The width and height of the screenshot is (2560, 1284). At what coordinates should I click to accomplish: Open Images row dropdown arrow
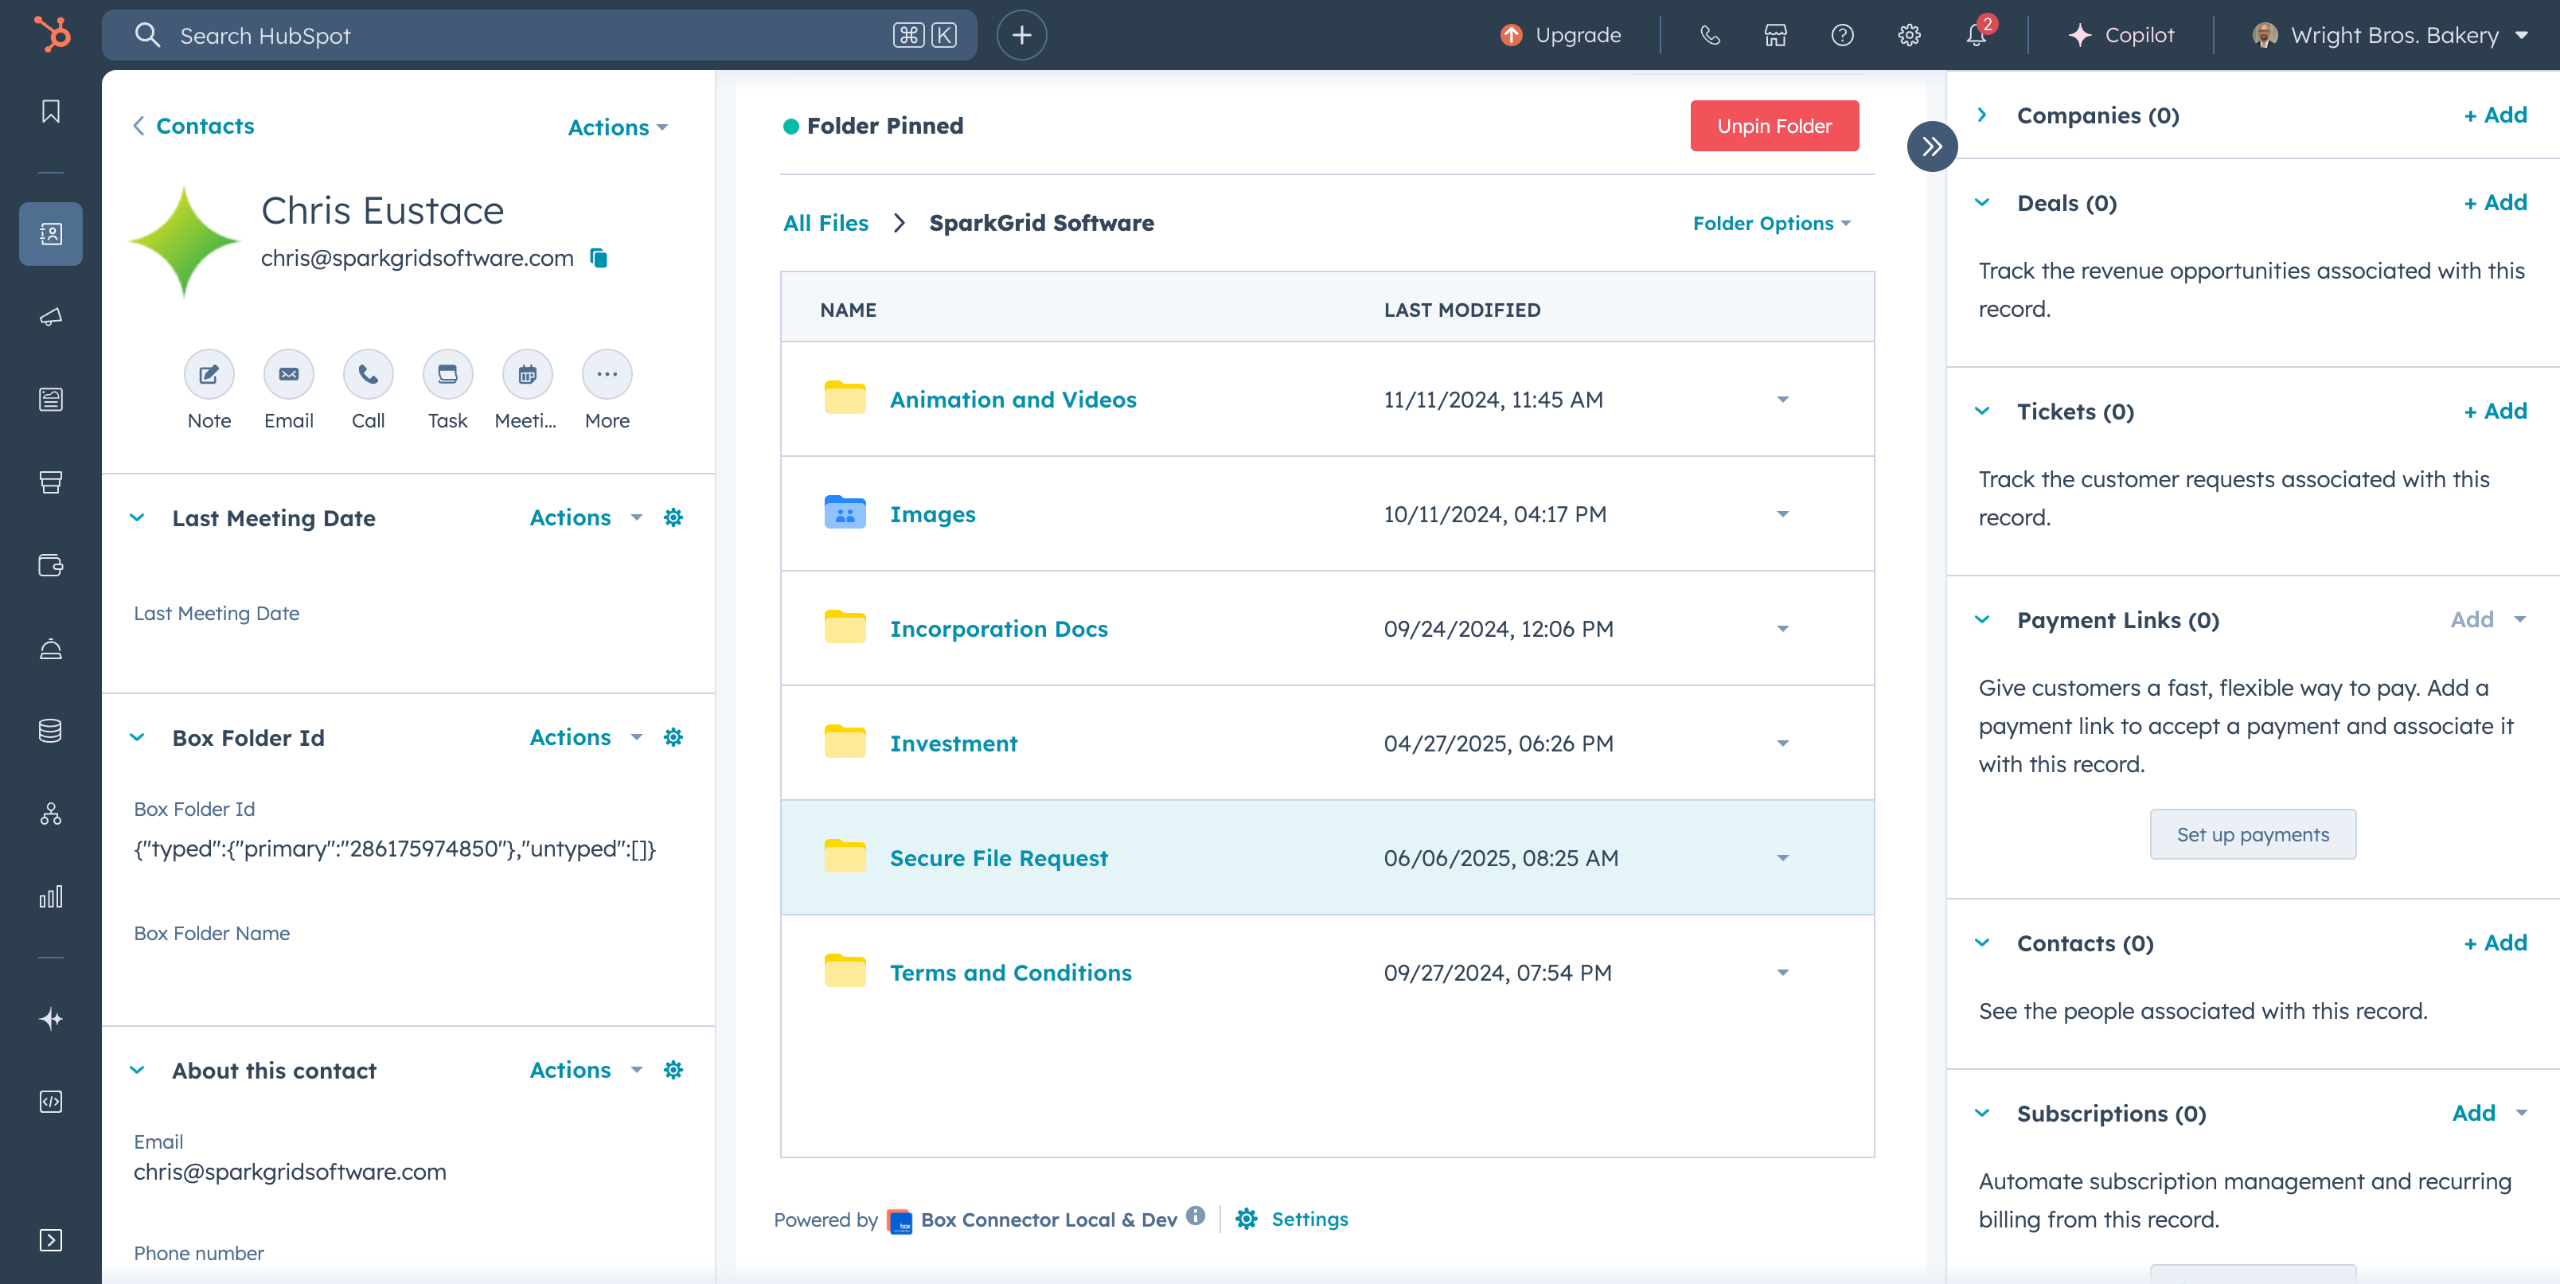[1782, 514]
